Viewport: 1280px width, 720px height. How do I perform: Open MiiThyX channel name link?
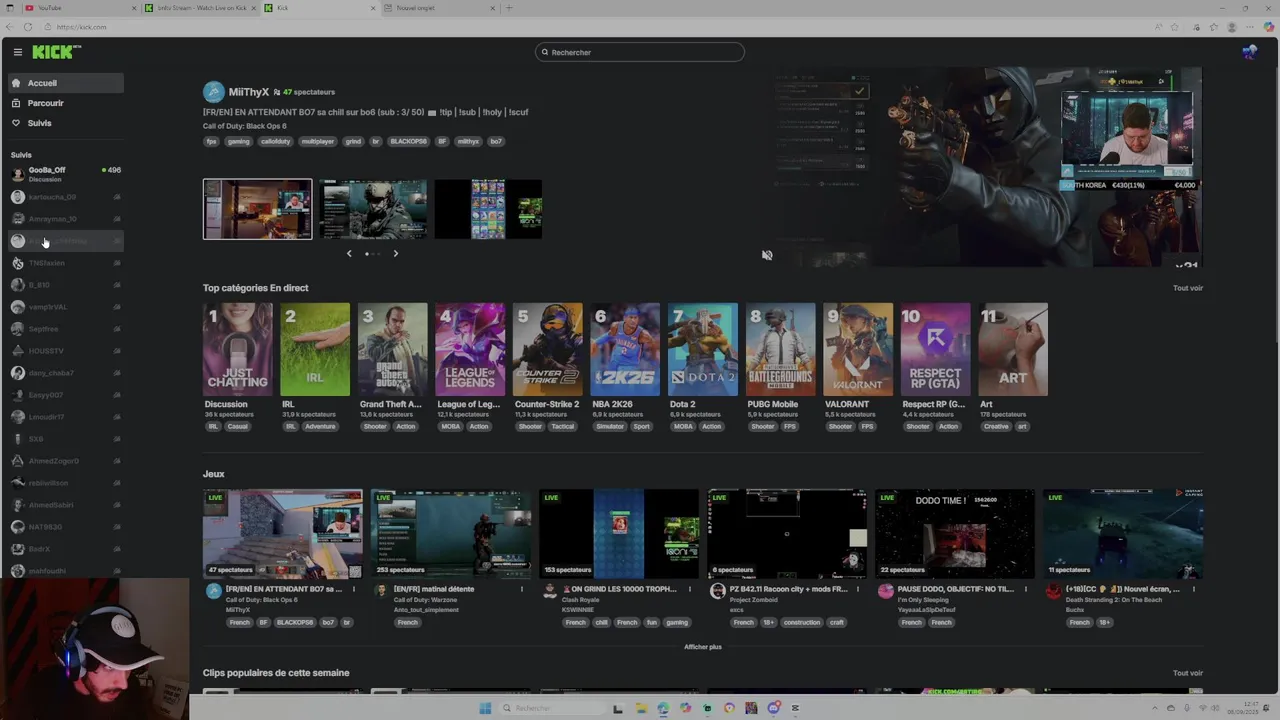coord(249,92)
